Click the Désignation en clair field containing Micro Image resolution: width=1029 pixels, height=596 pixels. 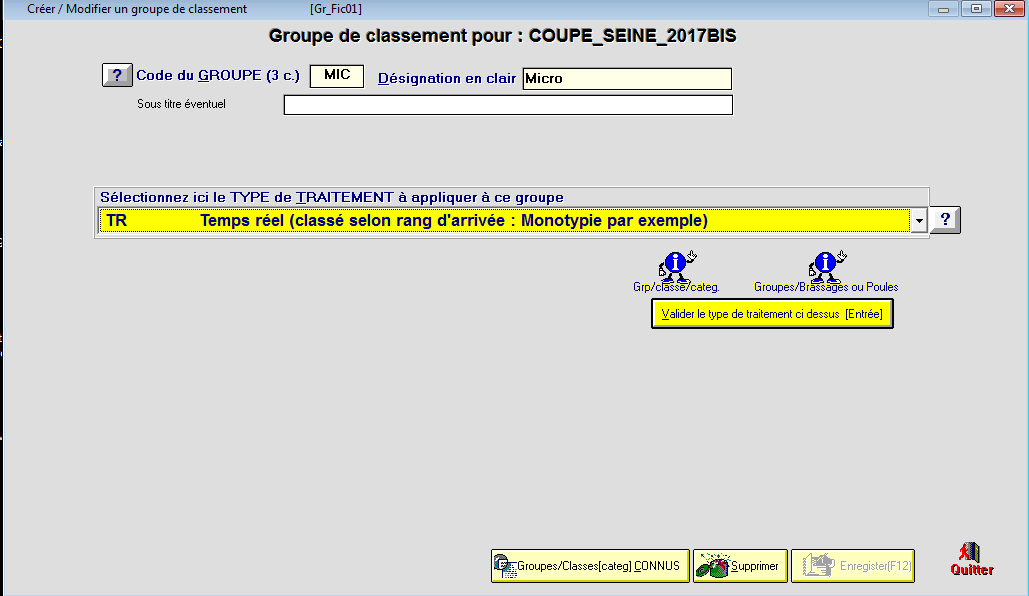point(627,79)
